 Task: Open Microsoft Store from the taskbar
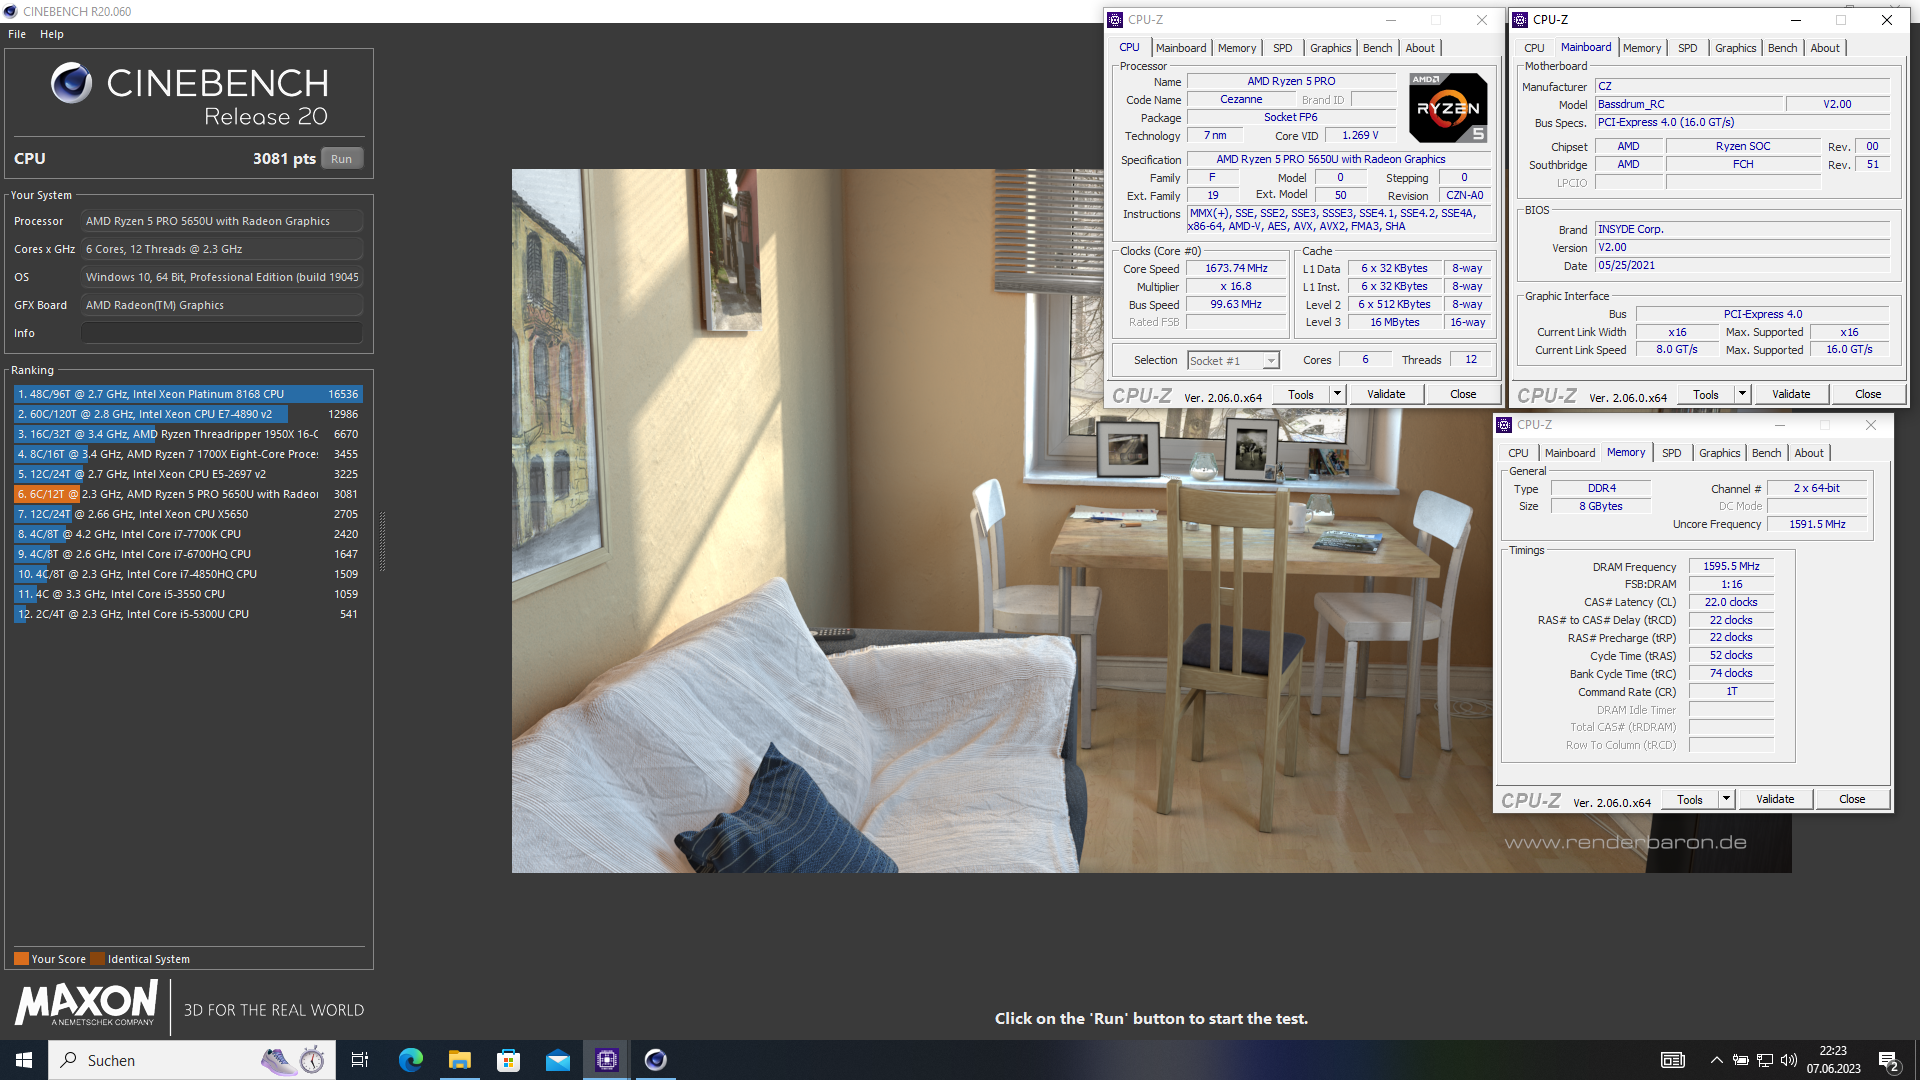tap(508, 1060)
